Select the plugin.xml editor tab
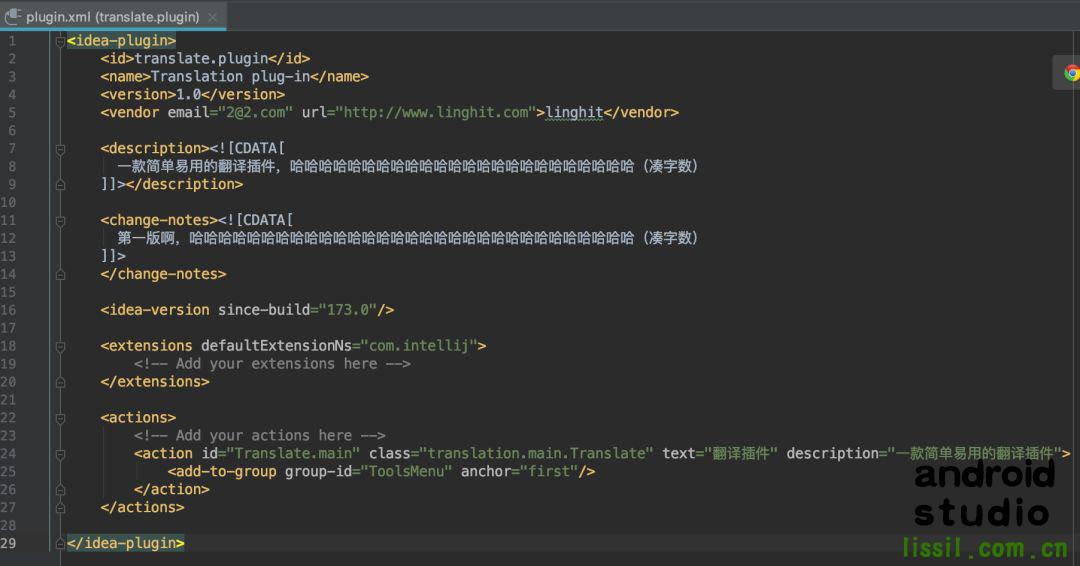1080x566 pixels. pos(113,17)
